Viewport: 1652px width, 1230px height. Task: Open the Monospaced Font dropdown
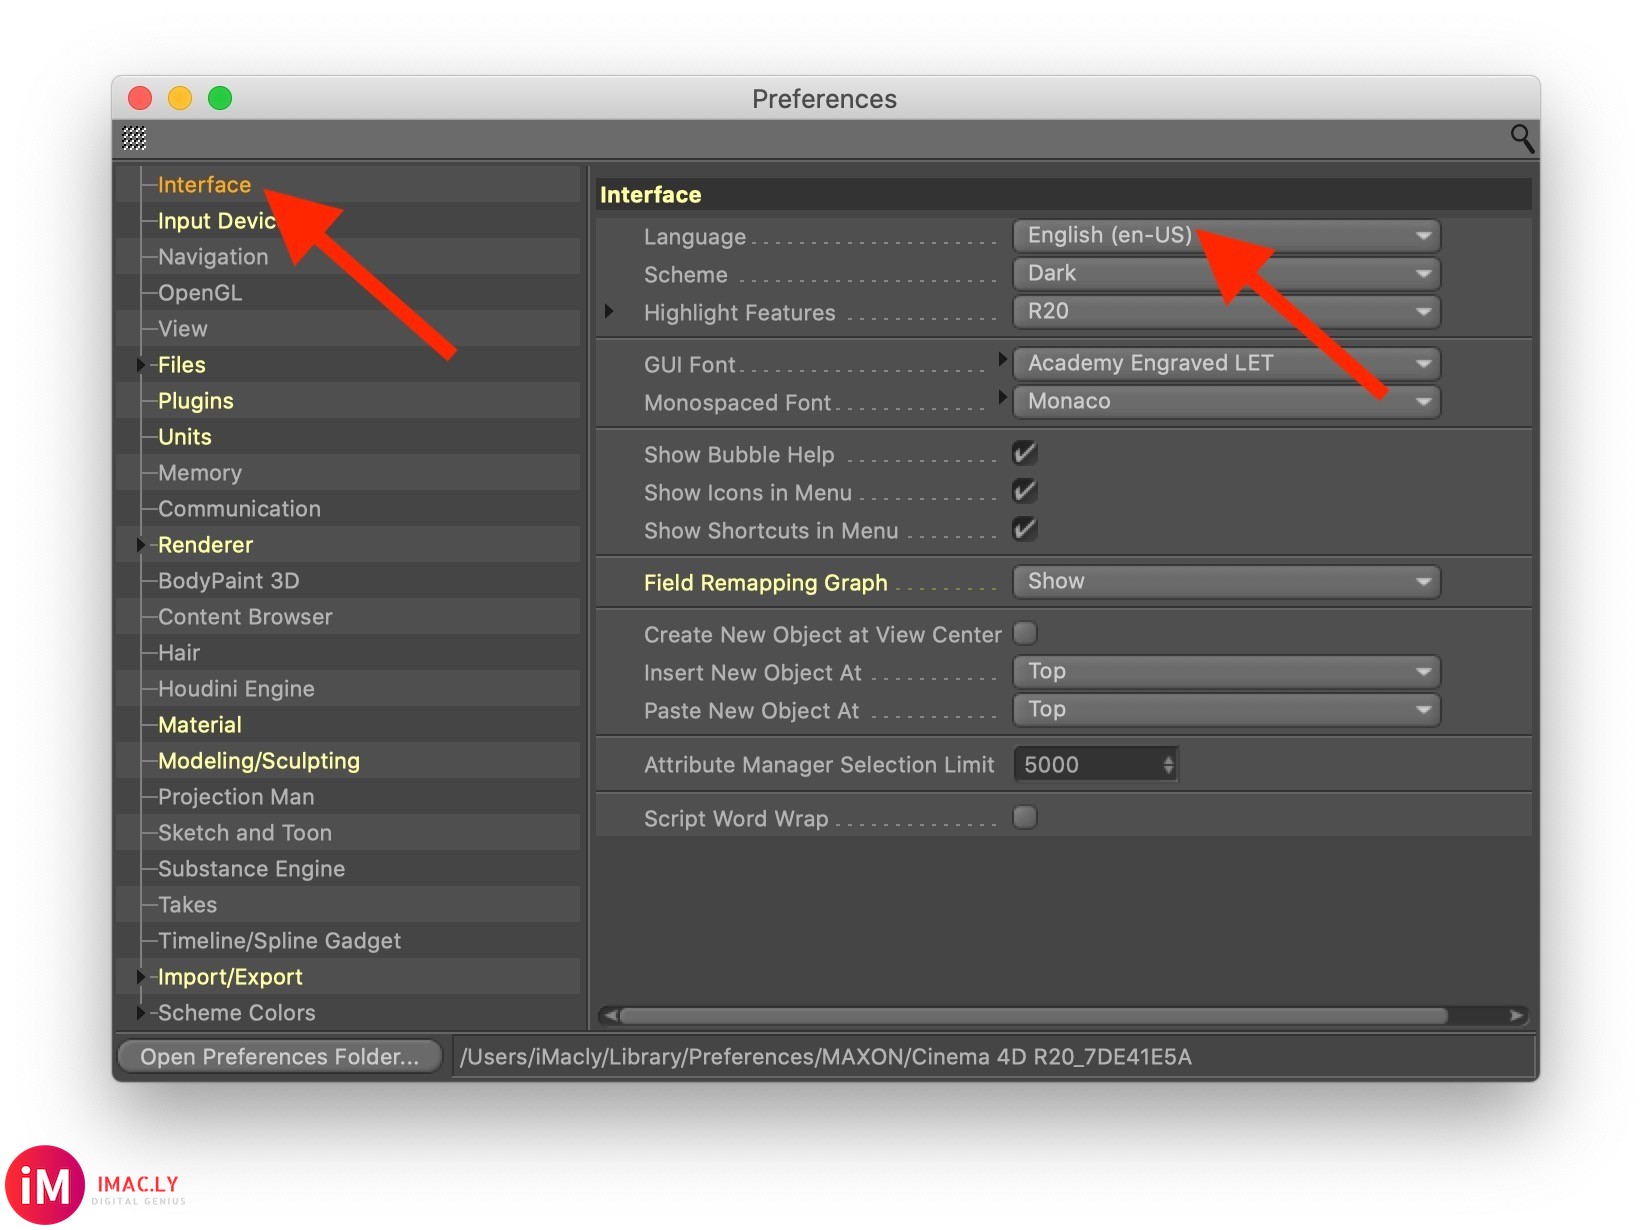coord(1227,402)
